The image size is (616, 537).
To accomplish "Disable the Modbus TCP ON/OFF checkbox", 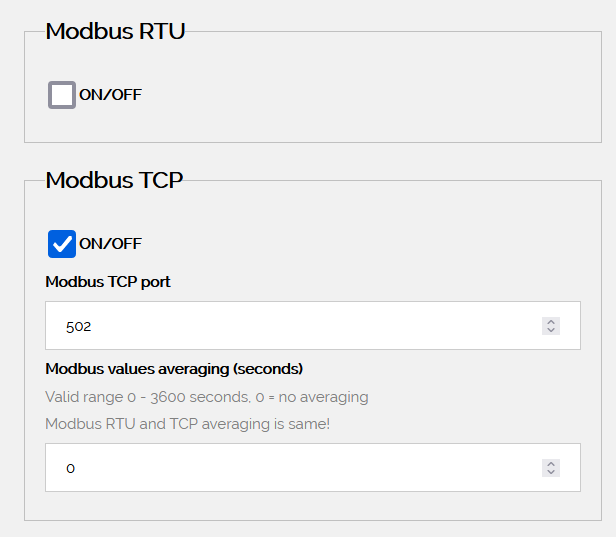I will [62, 243].
